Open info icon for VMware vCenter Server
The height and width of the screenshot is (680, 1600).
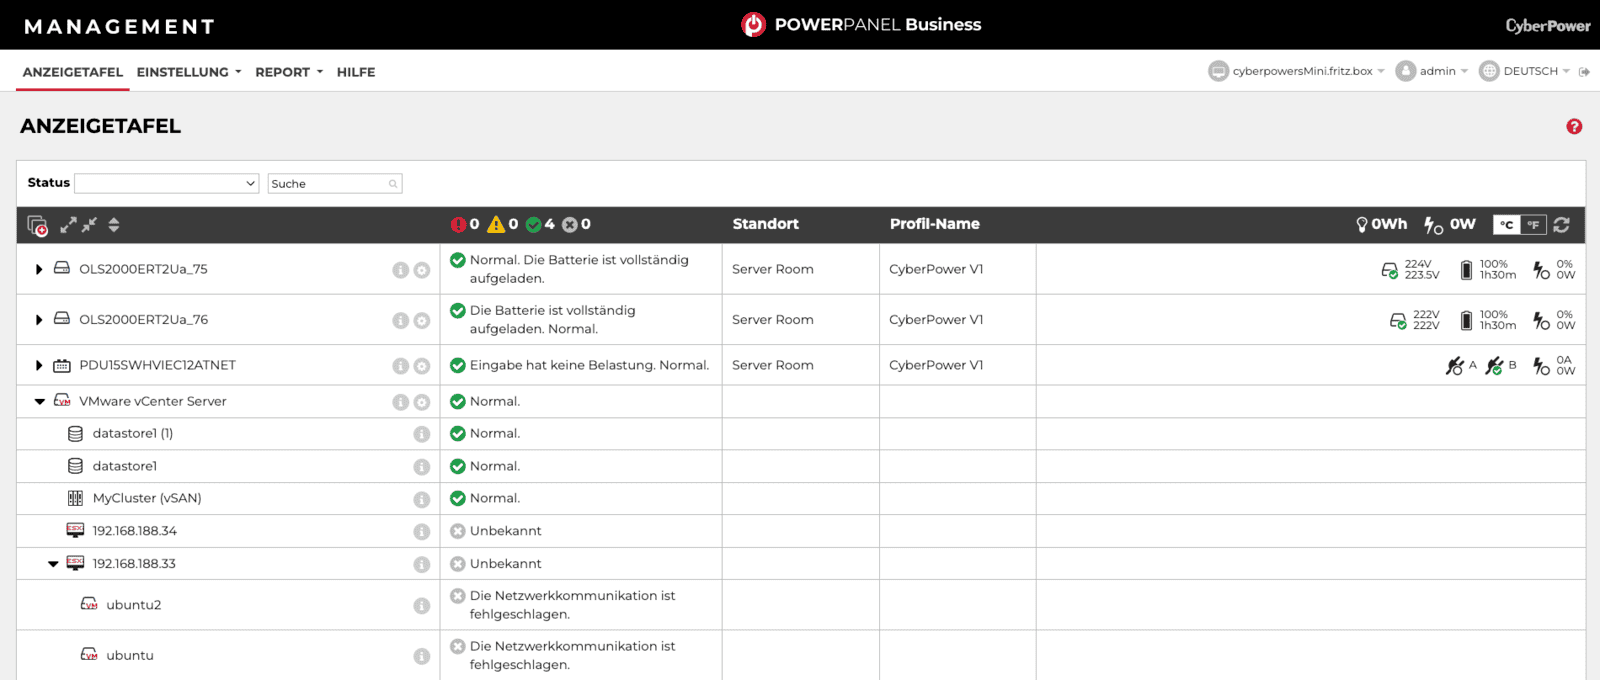pos(400,402)
